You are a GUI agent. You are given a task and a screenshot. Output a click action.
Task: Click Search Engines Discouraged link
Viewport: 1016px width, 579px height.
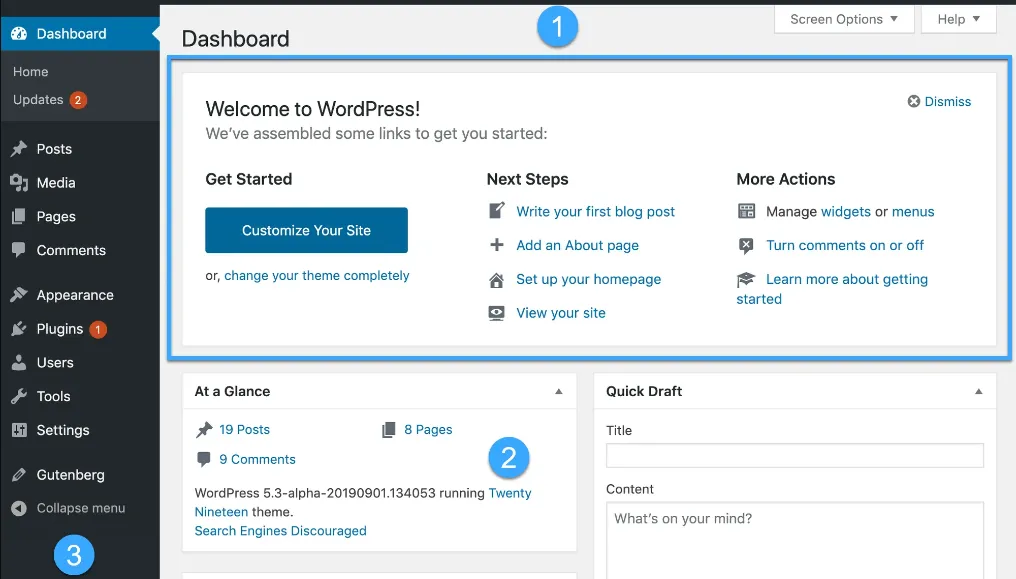tap(281, 531)
